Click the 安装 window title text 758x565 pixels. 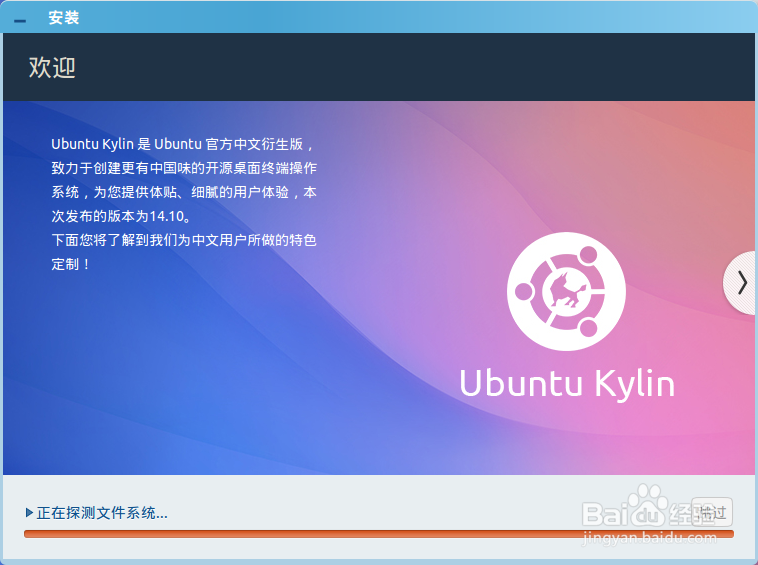[63, 18]
